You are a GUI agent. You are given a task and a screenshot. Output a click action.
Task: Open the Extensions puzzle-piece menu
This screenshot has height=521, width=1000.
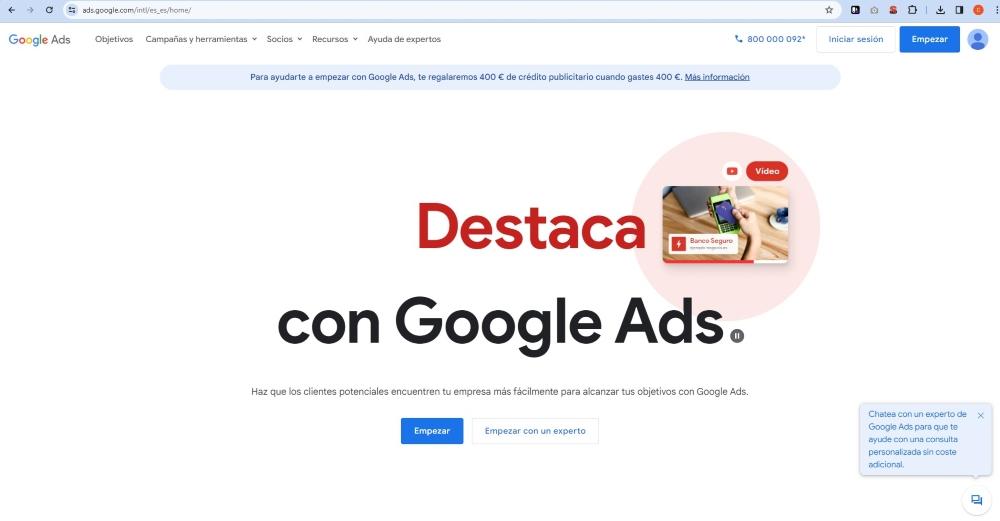click(913, 10)
